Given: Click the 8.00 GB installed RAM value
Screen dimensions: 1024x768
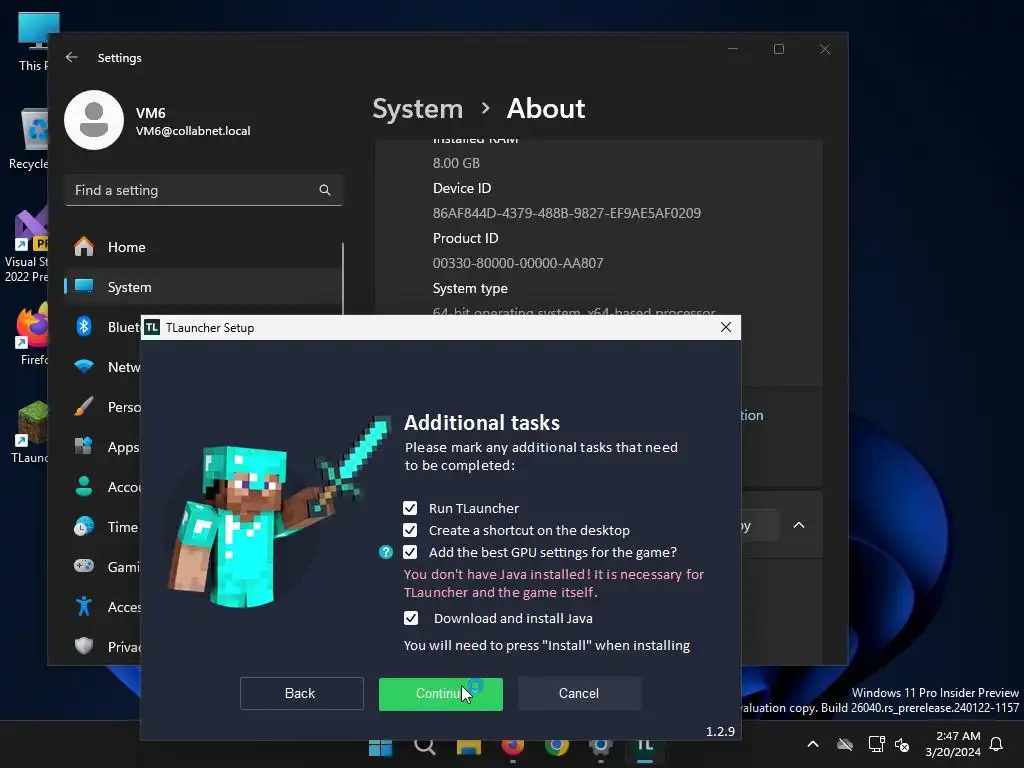Looking at the screenshot, I should [x=456, y=163].
